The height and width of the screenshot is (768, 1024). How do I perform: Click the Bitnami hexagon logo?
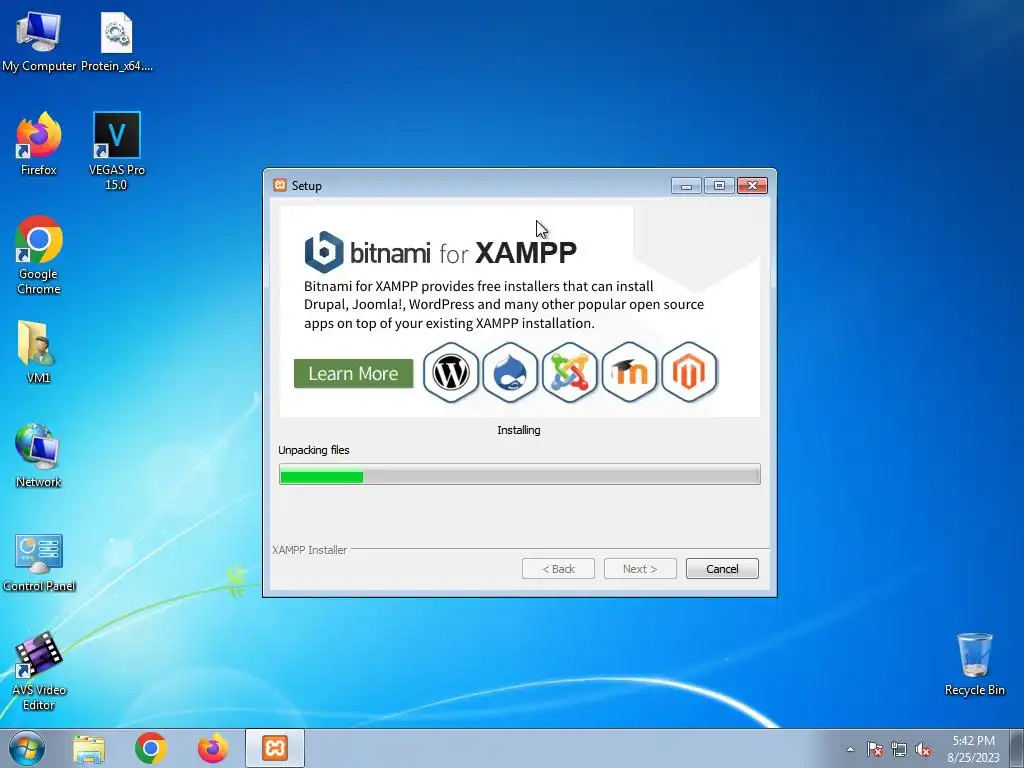(x=324, y=252)
